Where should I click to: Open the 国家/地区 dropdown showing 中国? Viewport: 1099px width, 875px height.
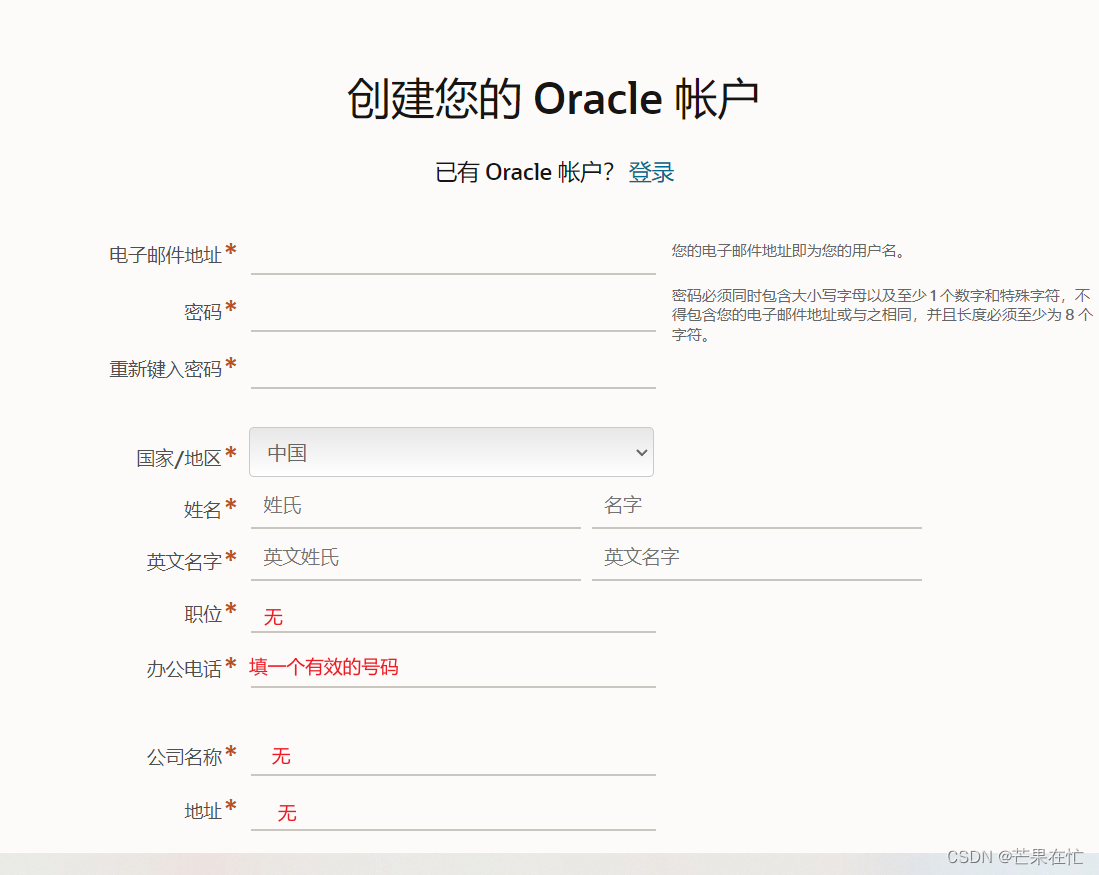point(451,452)
